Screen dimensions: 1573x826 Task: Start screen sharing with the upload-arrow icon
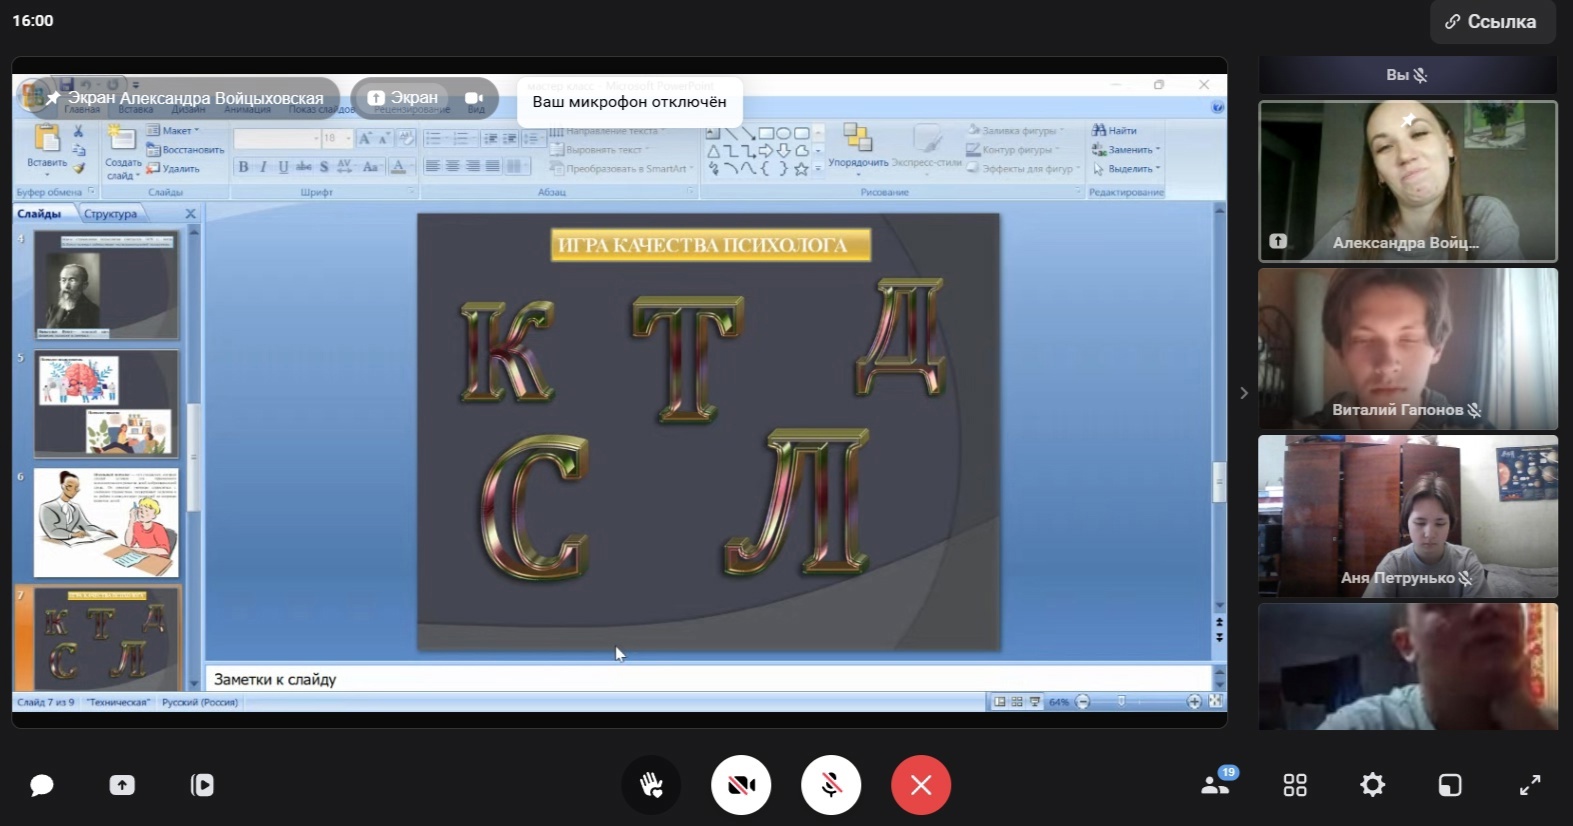122,785
